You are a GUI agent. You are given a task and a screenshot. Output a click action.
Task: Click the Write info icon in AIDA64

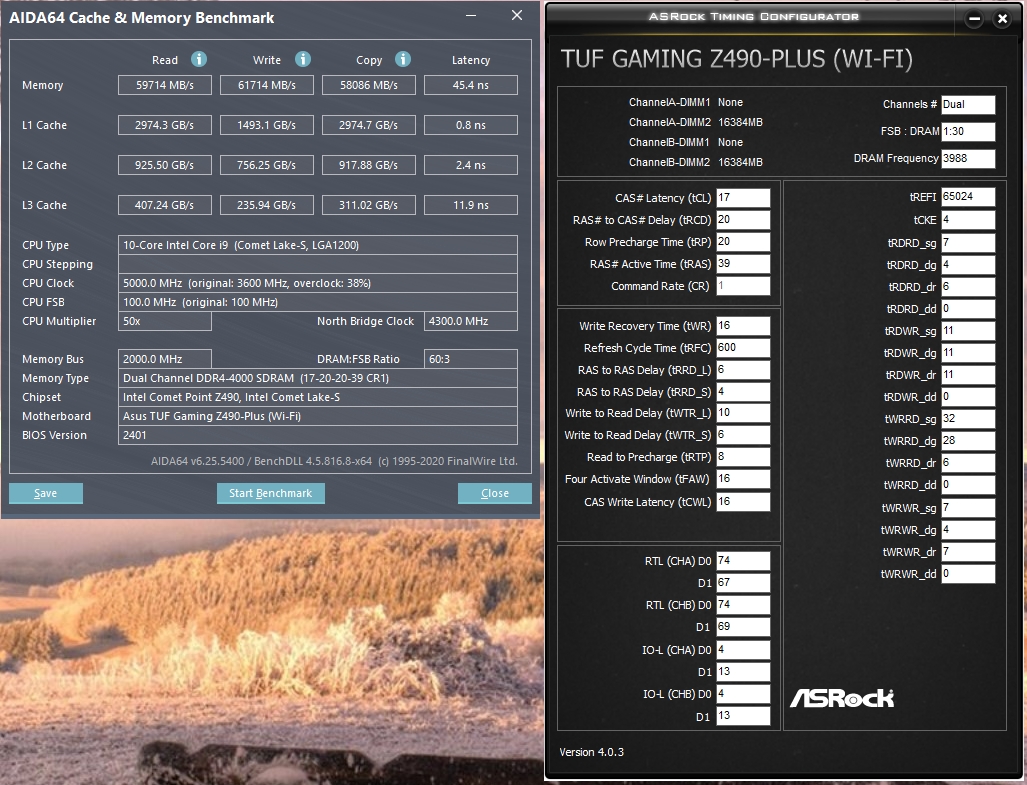coord(303,60)
